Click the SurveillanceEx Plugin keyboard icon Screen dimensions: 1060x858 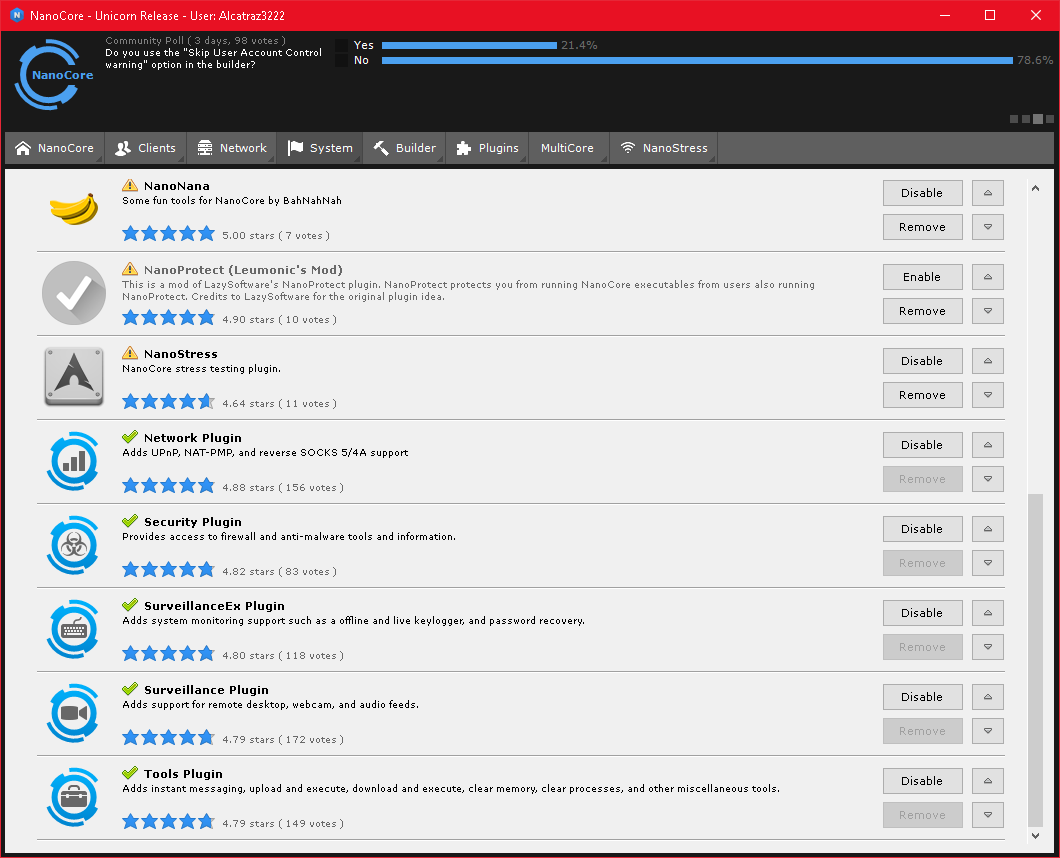(74, 629)
